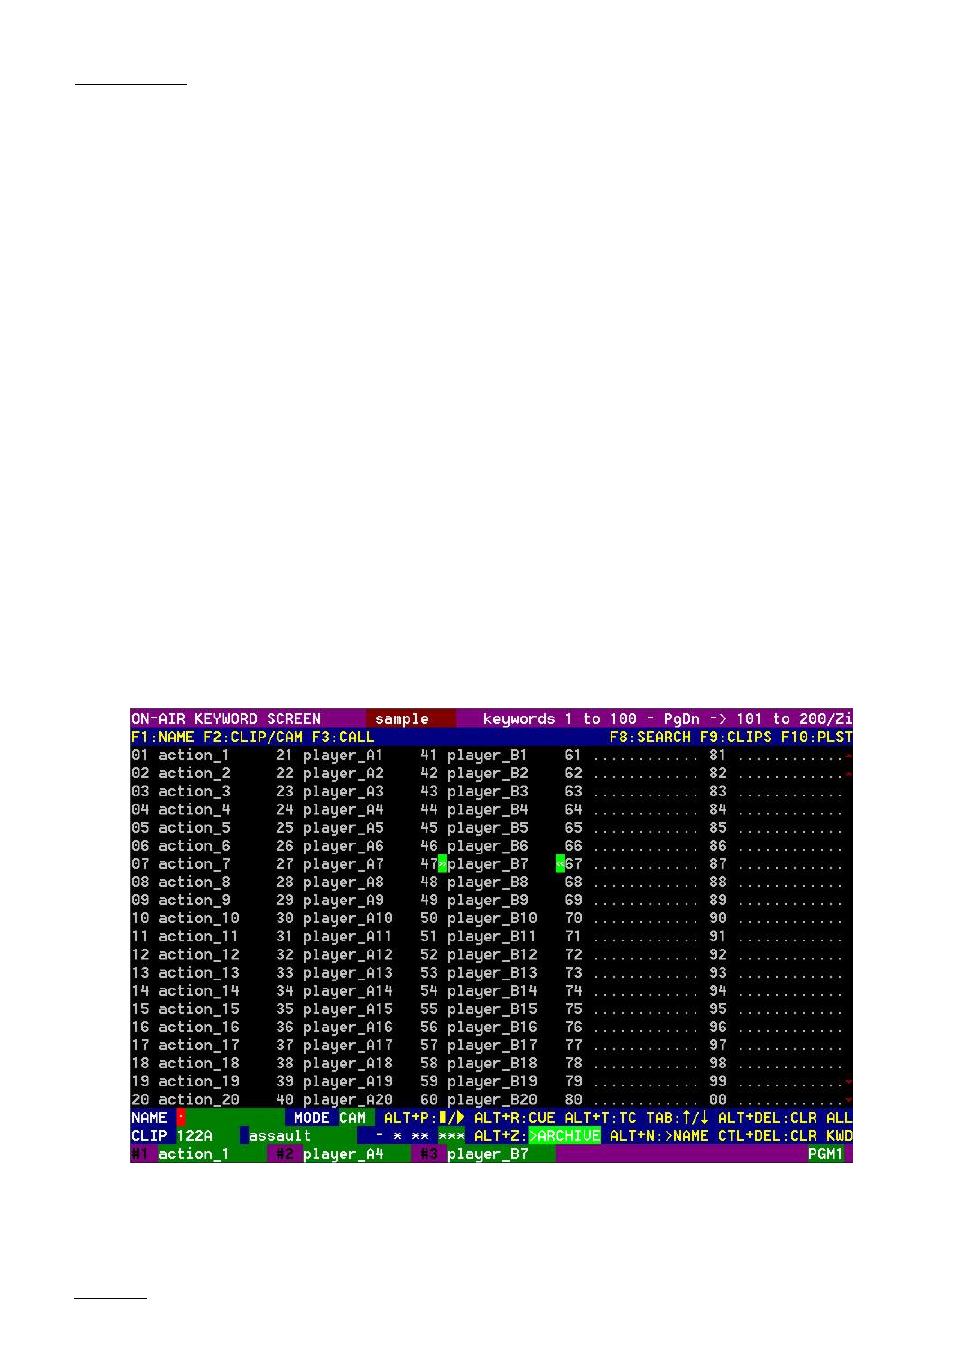
Task: Select empty keyword slot 80
Action: tap(632, 1099)
